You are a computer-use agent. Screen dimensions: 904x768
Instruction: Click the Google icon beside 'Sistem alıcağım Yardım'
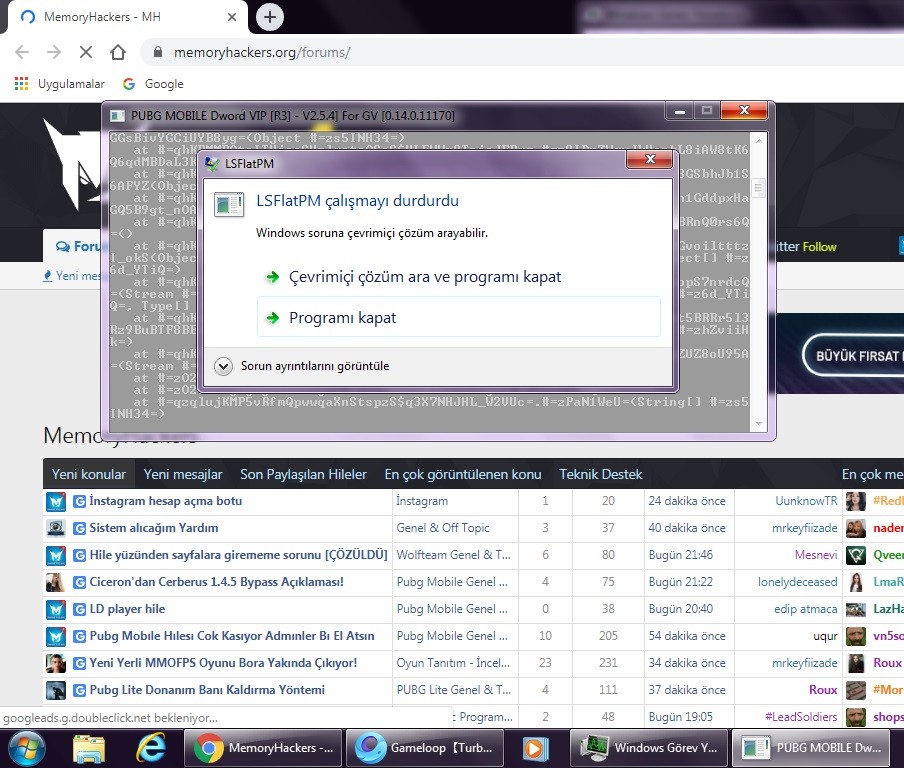pos(80,528)
